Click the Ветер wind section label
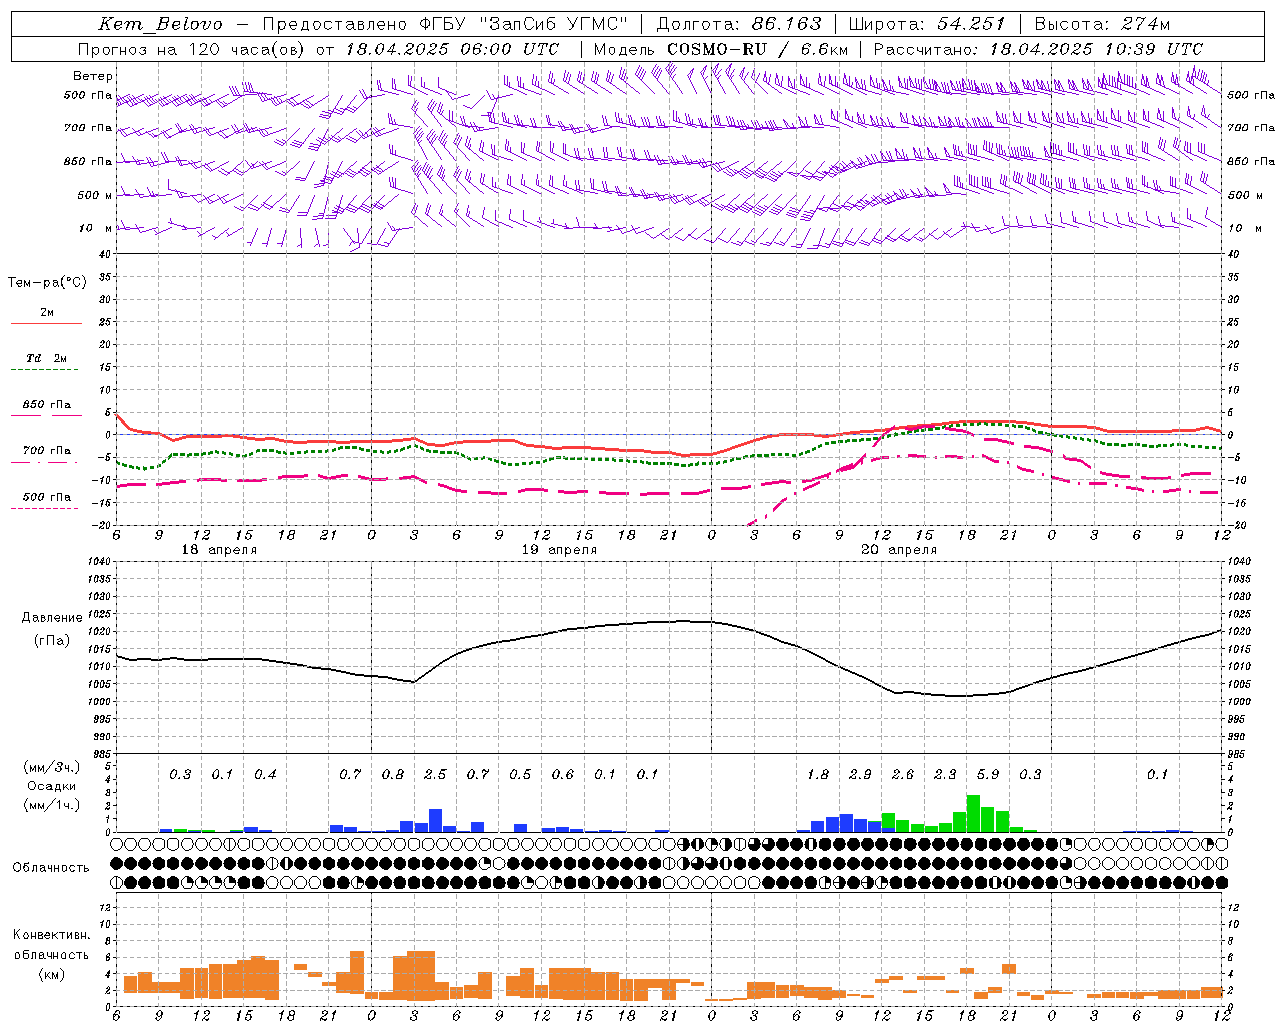This screenshot has height=1024, width=1280. (x=93, y=76)
